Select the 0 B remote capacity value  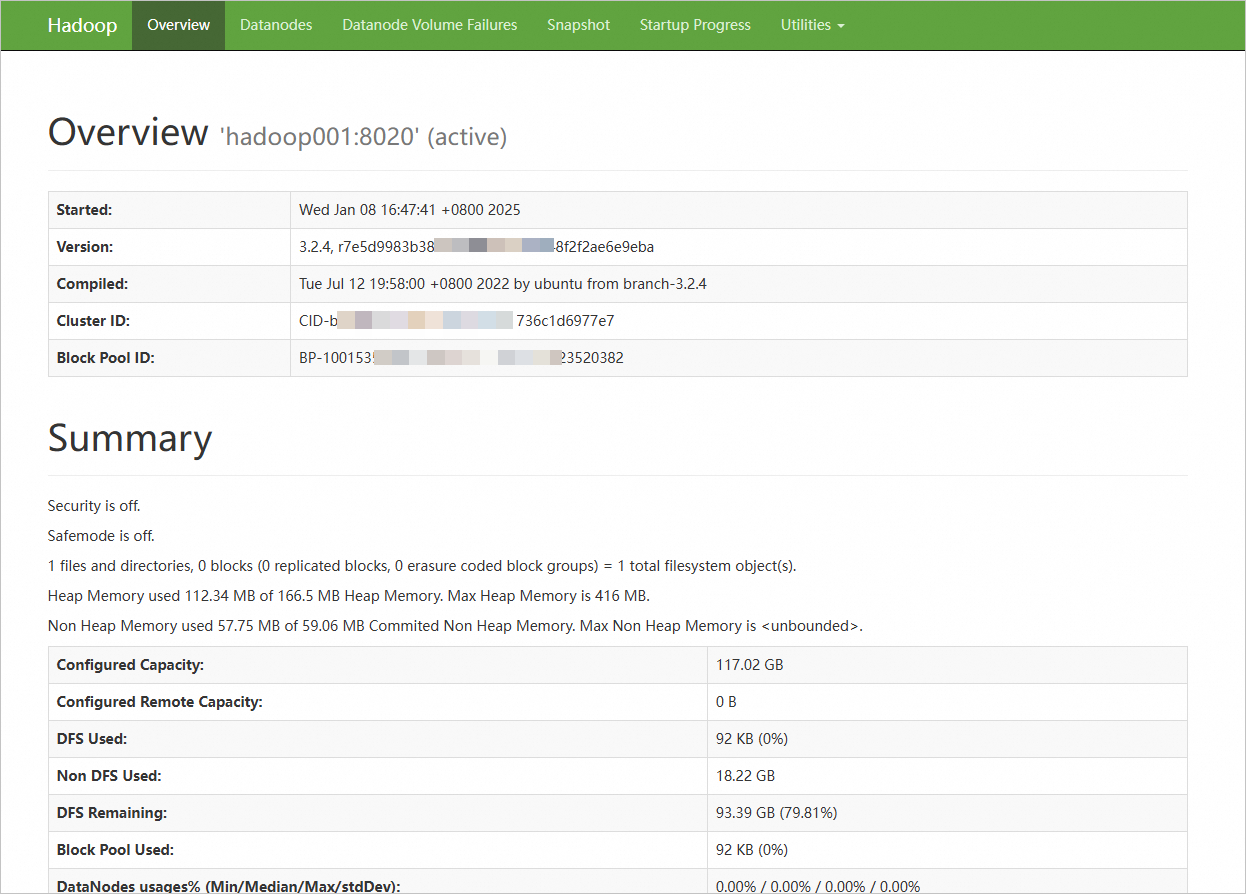726,702
